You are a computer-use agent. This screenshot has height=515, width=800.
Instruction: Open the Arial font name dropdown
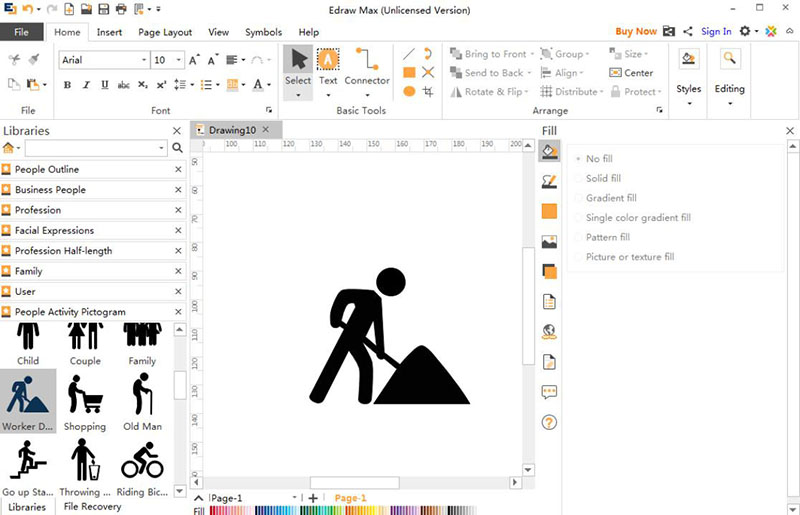(x=143, y=61)
